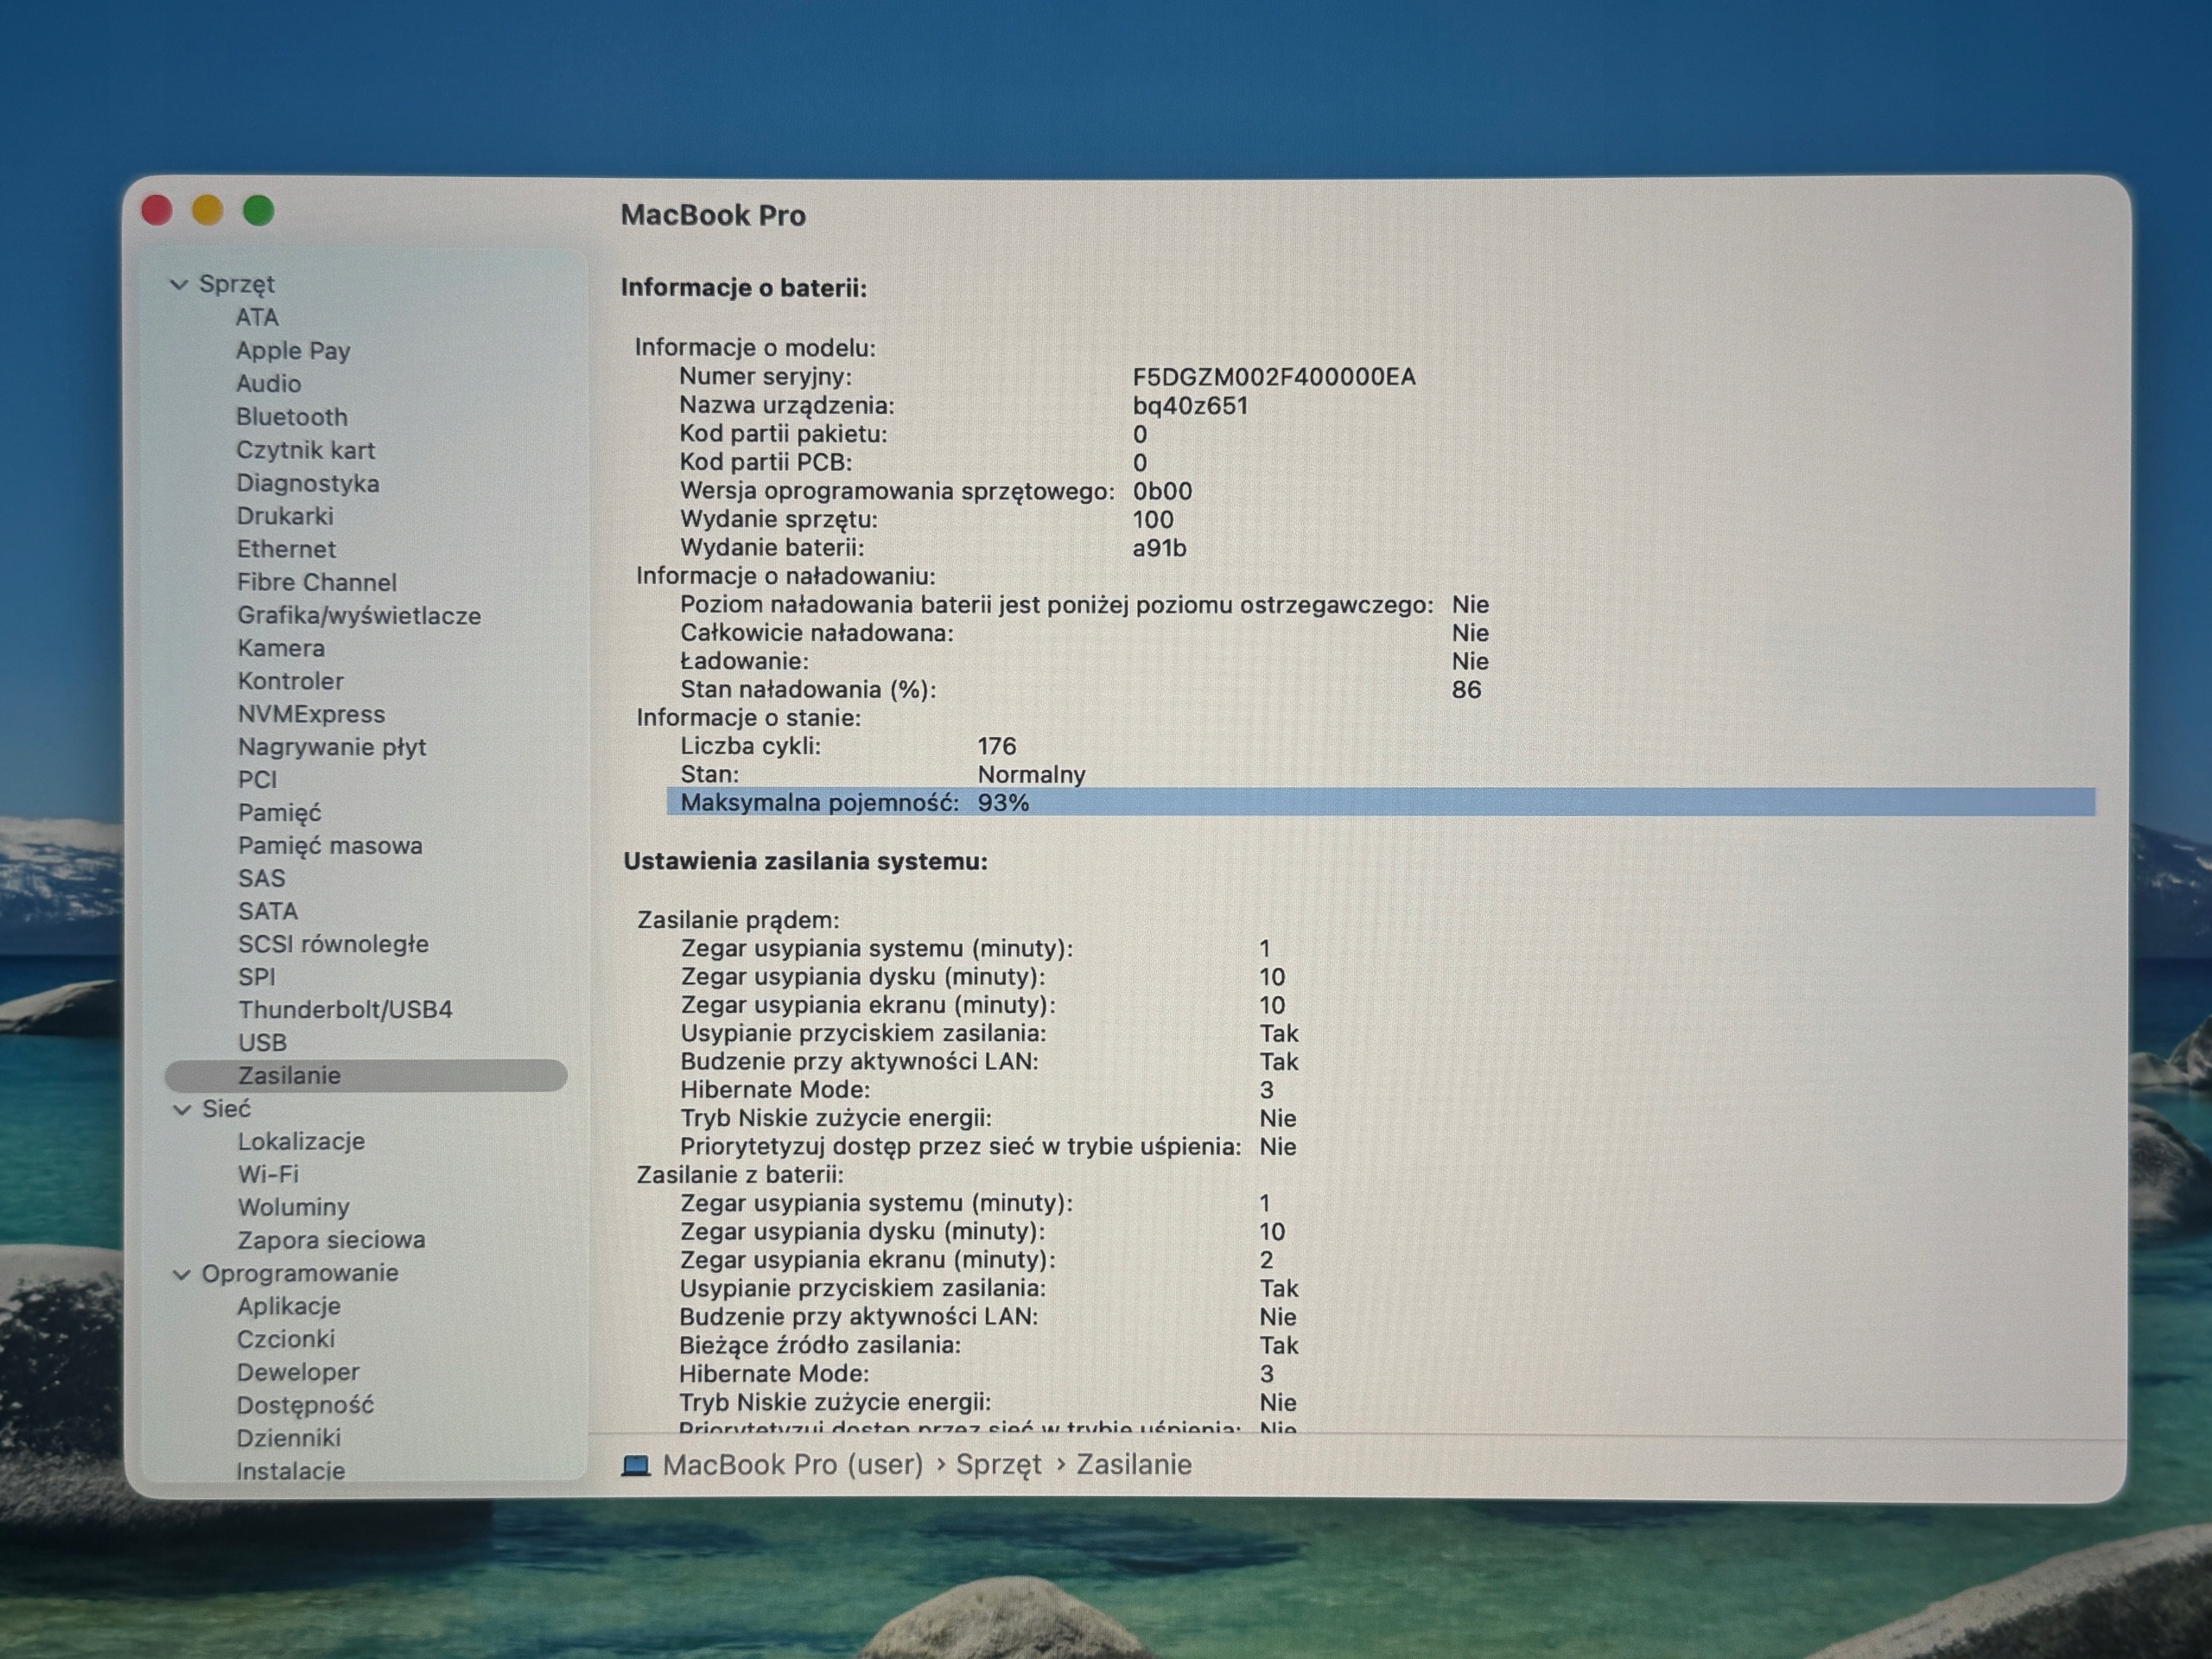The width and height of the screenshot is (2212, 1659).
Task: Click the "Bieżące źródło zasilania:" label
Action: (820, 1346)
